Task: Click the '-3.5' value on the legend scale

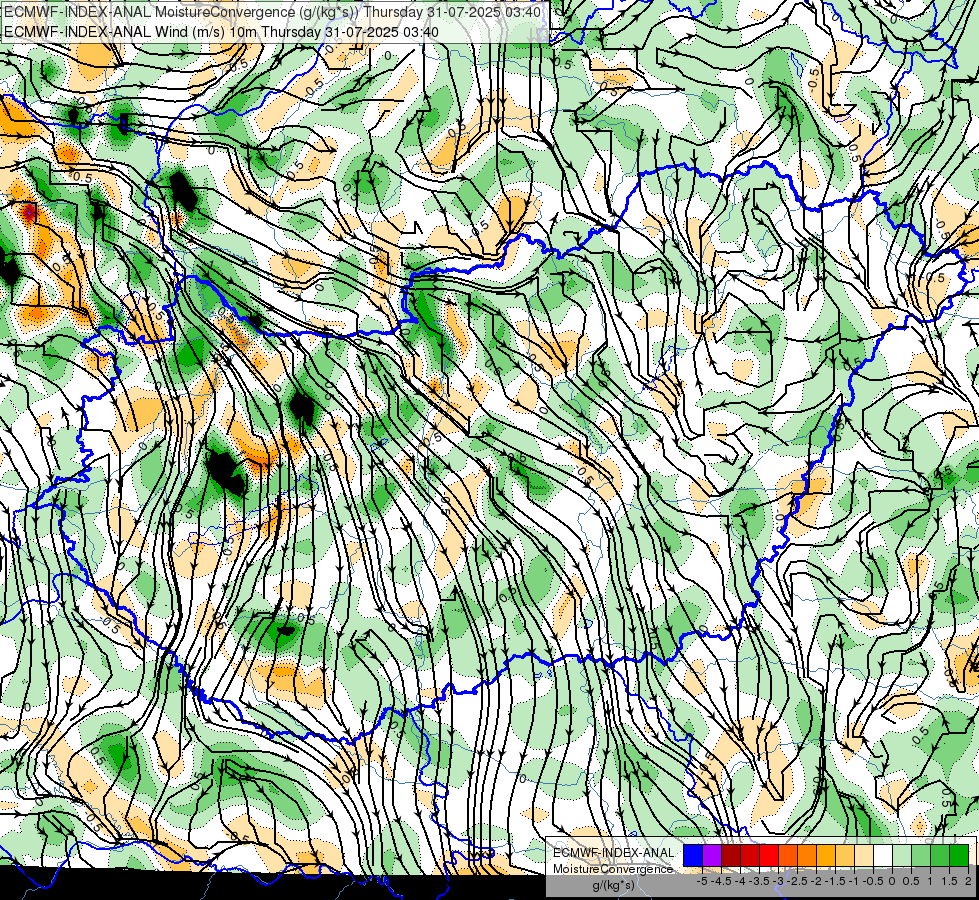Action: (759, 881)
